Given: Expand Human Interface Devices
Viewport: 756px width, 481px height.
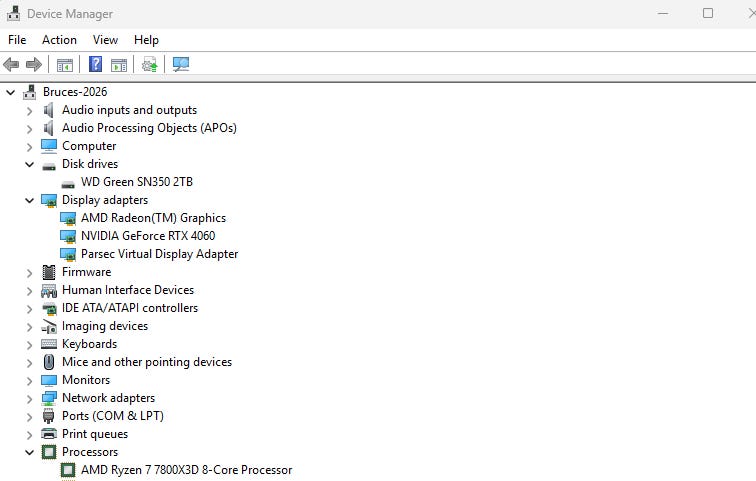Looking at the screenshot, I should click(29, 291).
